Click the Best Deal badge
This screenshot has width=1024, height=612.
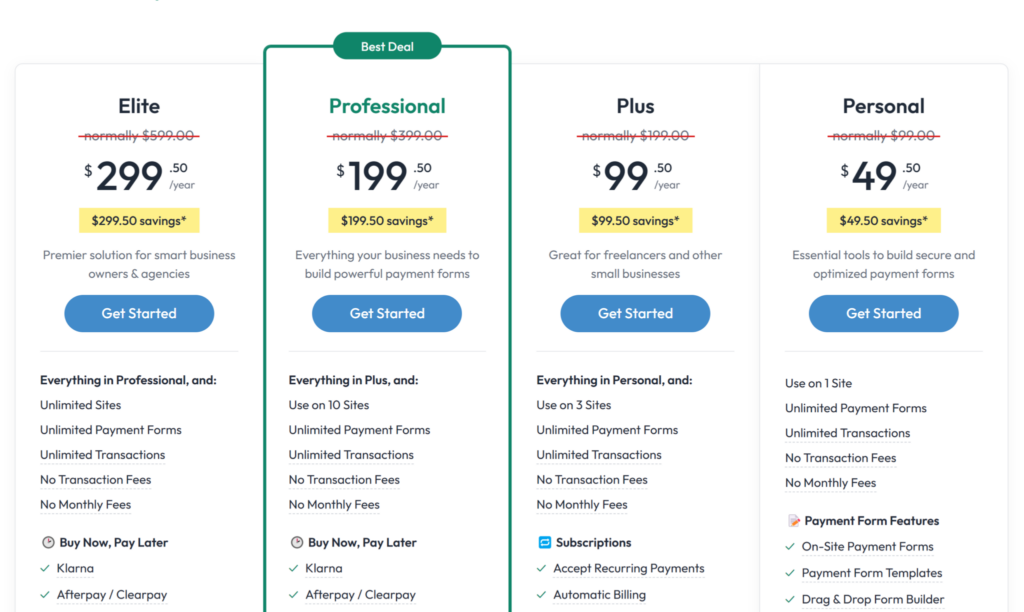click(387, 46)
